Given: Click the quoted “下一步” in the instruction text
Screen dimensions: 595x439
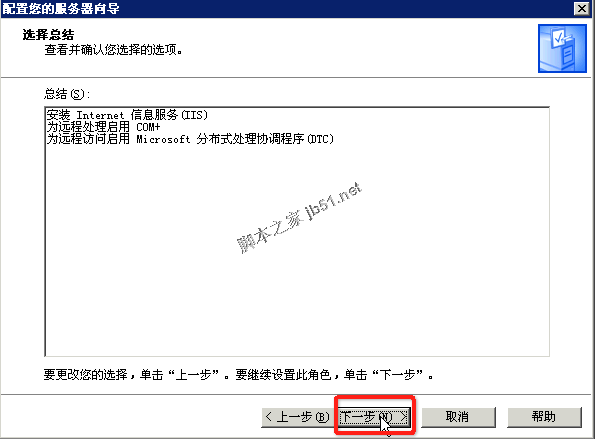Looking at the screenshot, I should pos(398,375).
